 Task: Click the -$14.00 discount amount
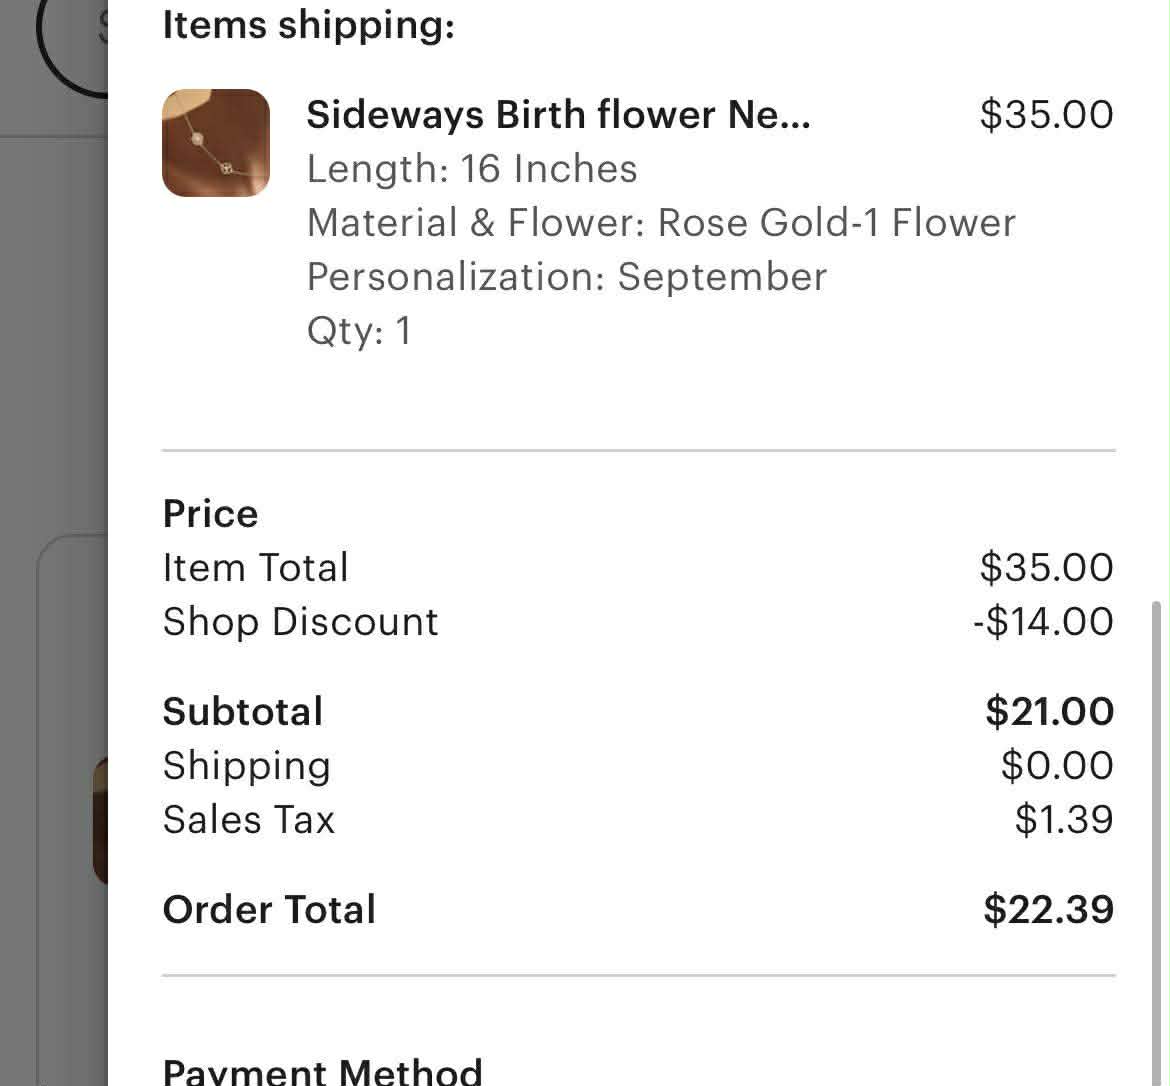(x=1043, y=622)
